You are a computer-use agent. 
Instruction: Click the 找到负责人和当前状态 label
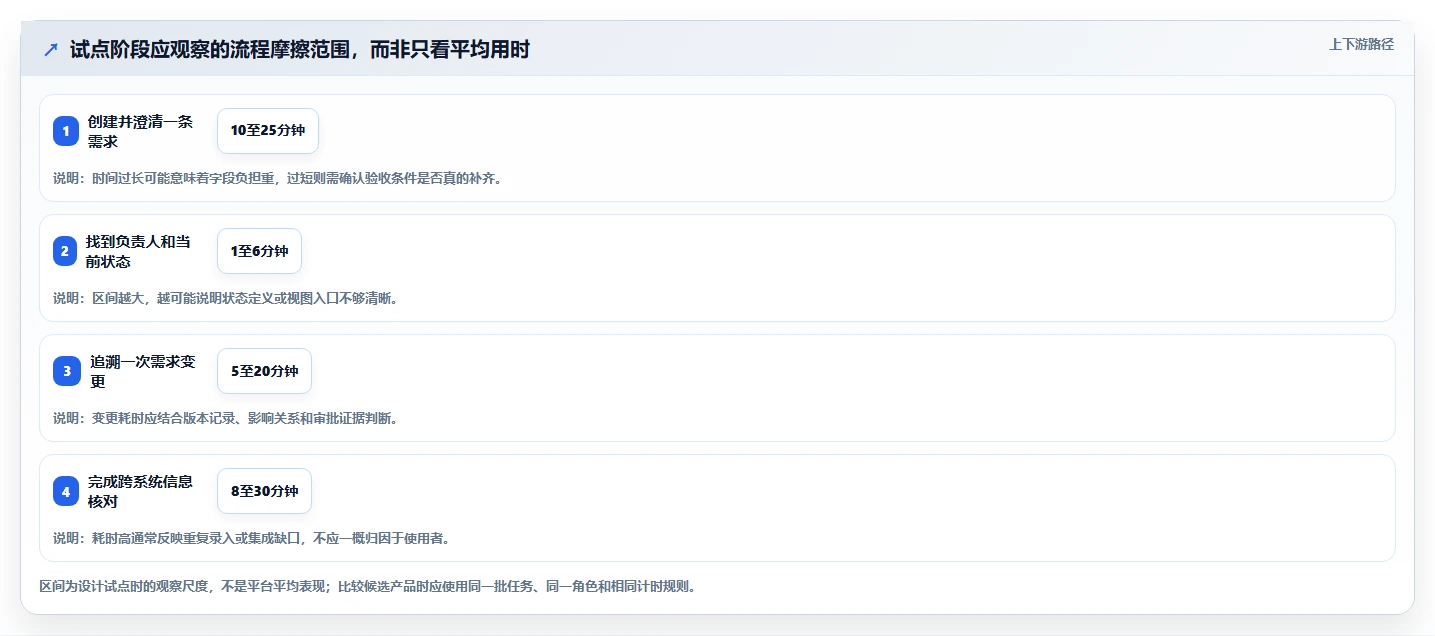138,251
